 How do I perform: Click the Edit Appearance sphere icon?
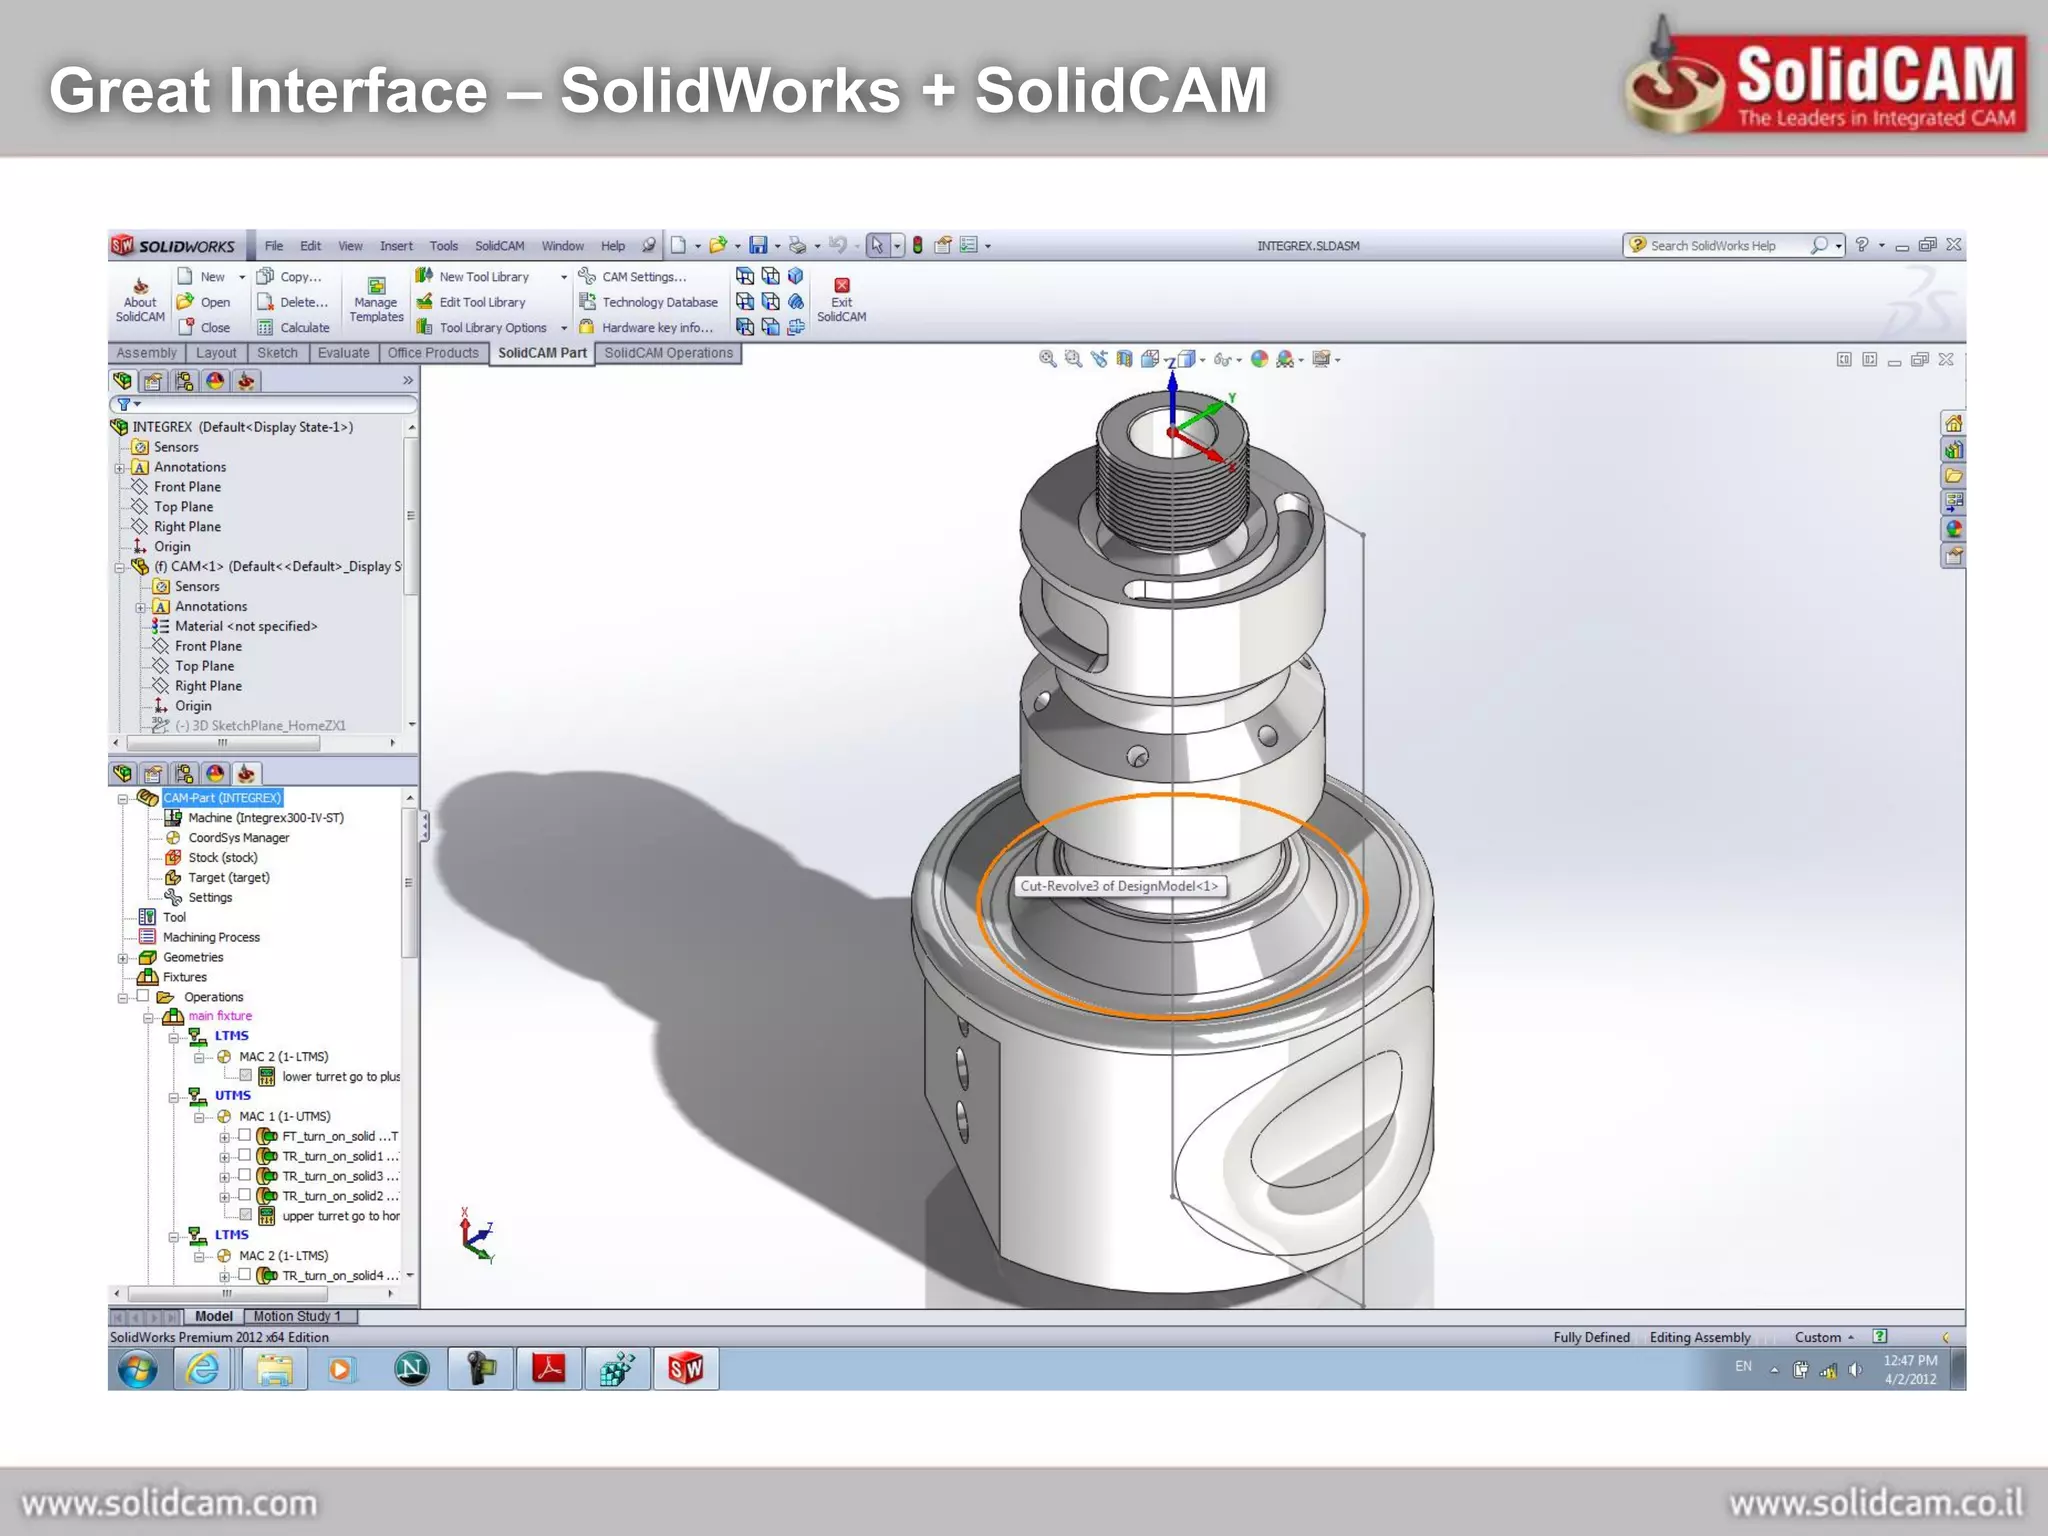pyautogui.click(x=1259, y=358)
